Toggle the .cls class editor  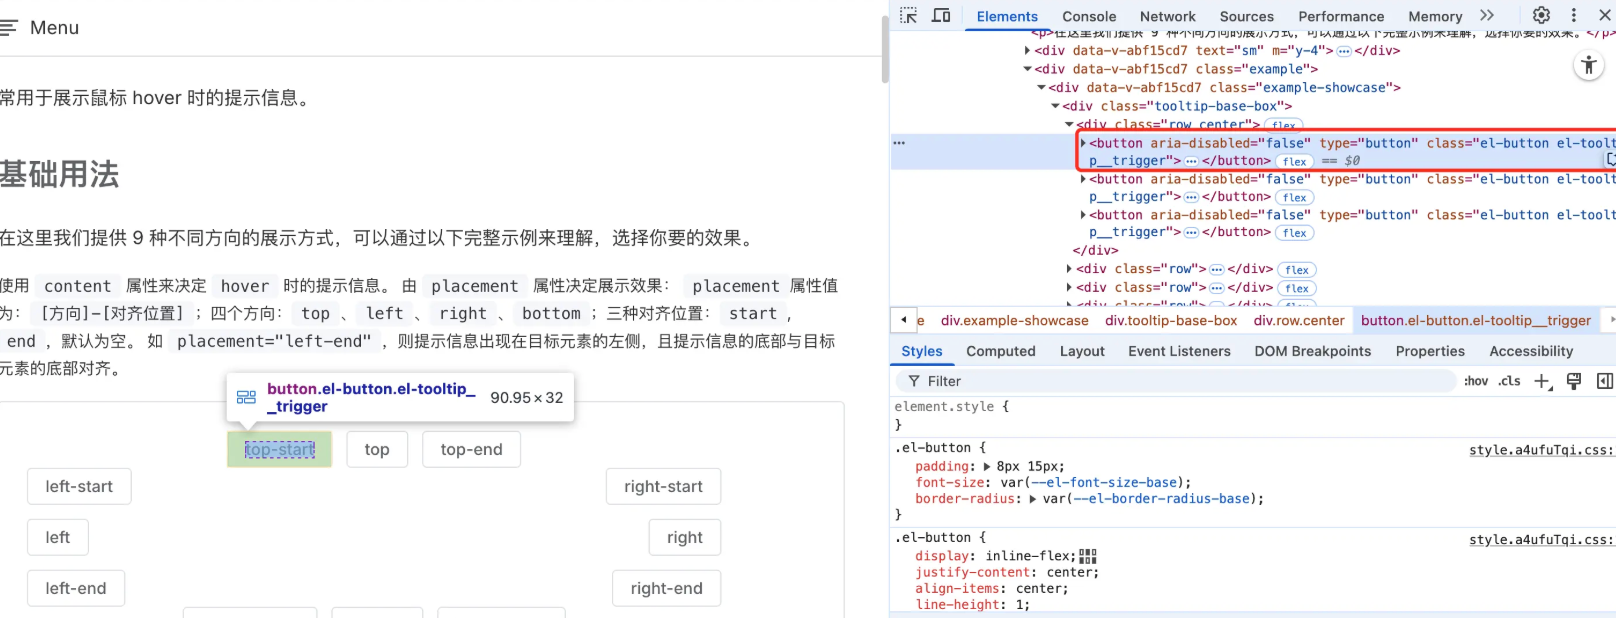tap(1509, 381)
